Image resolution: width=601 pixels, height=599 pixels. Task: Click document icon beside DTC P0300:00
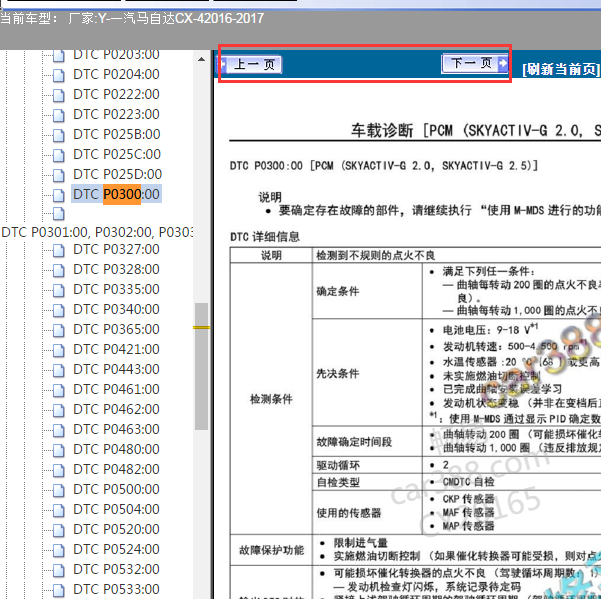point(59,195)
